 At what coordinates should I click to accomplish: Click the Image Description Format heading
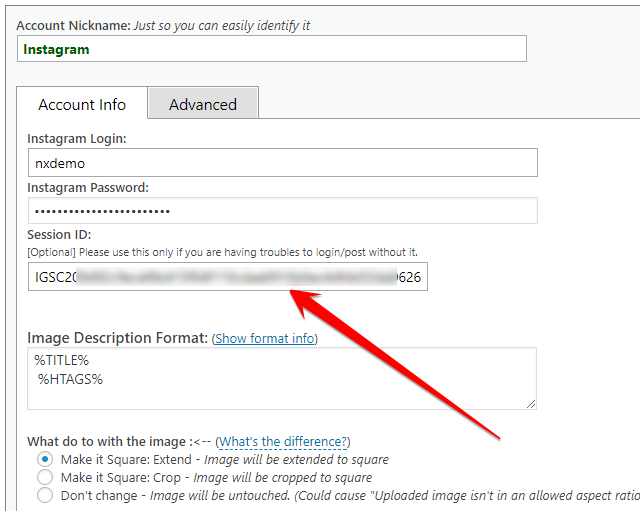tap(118, 338)
